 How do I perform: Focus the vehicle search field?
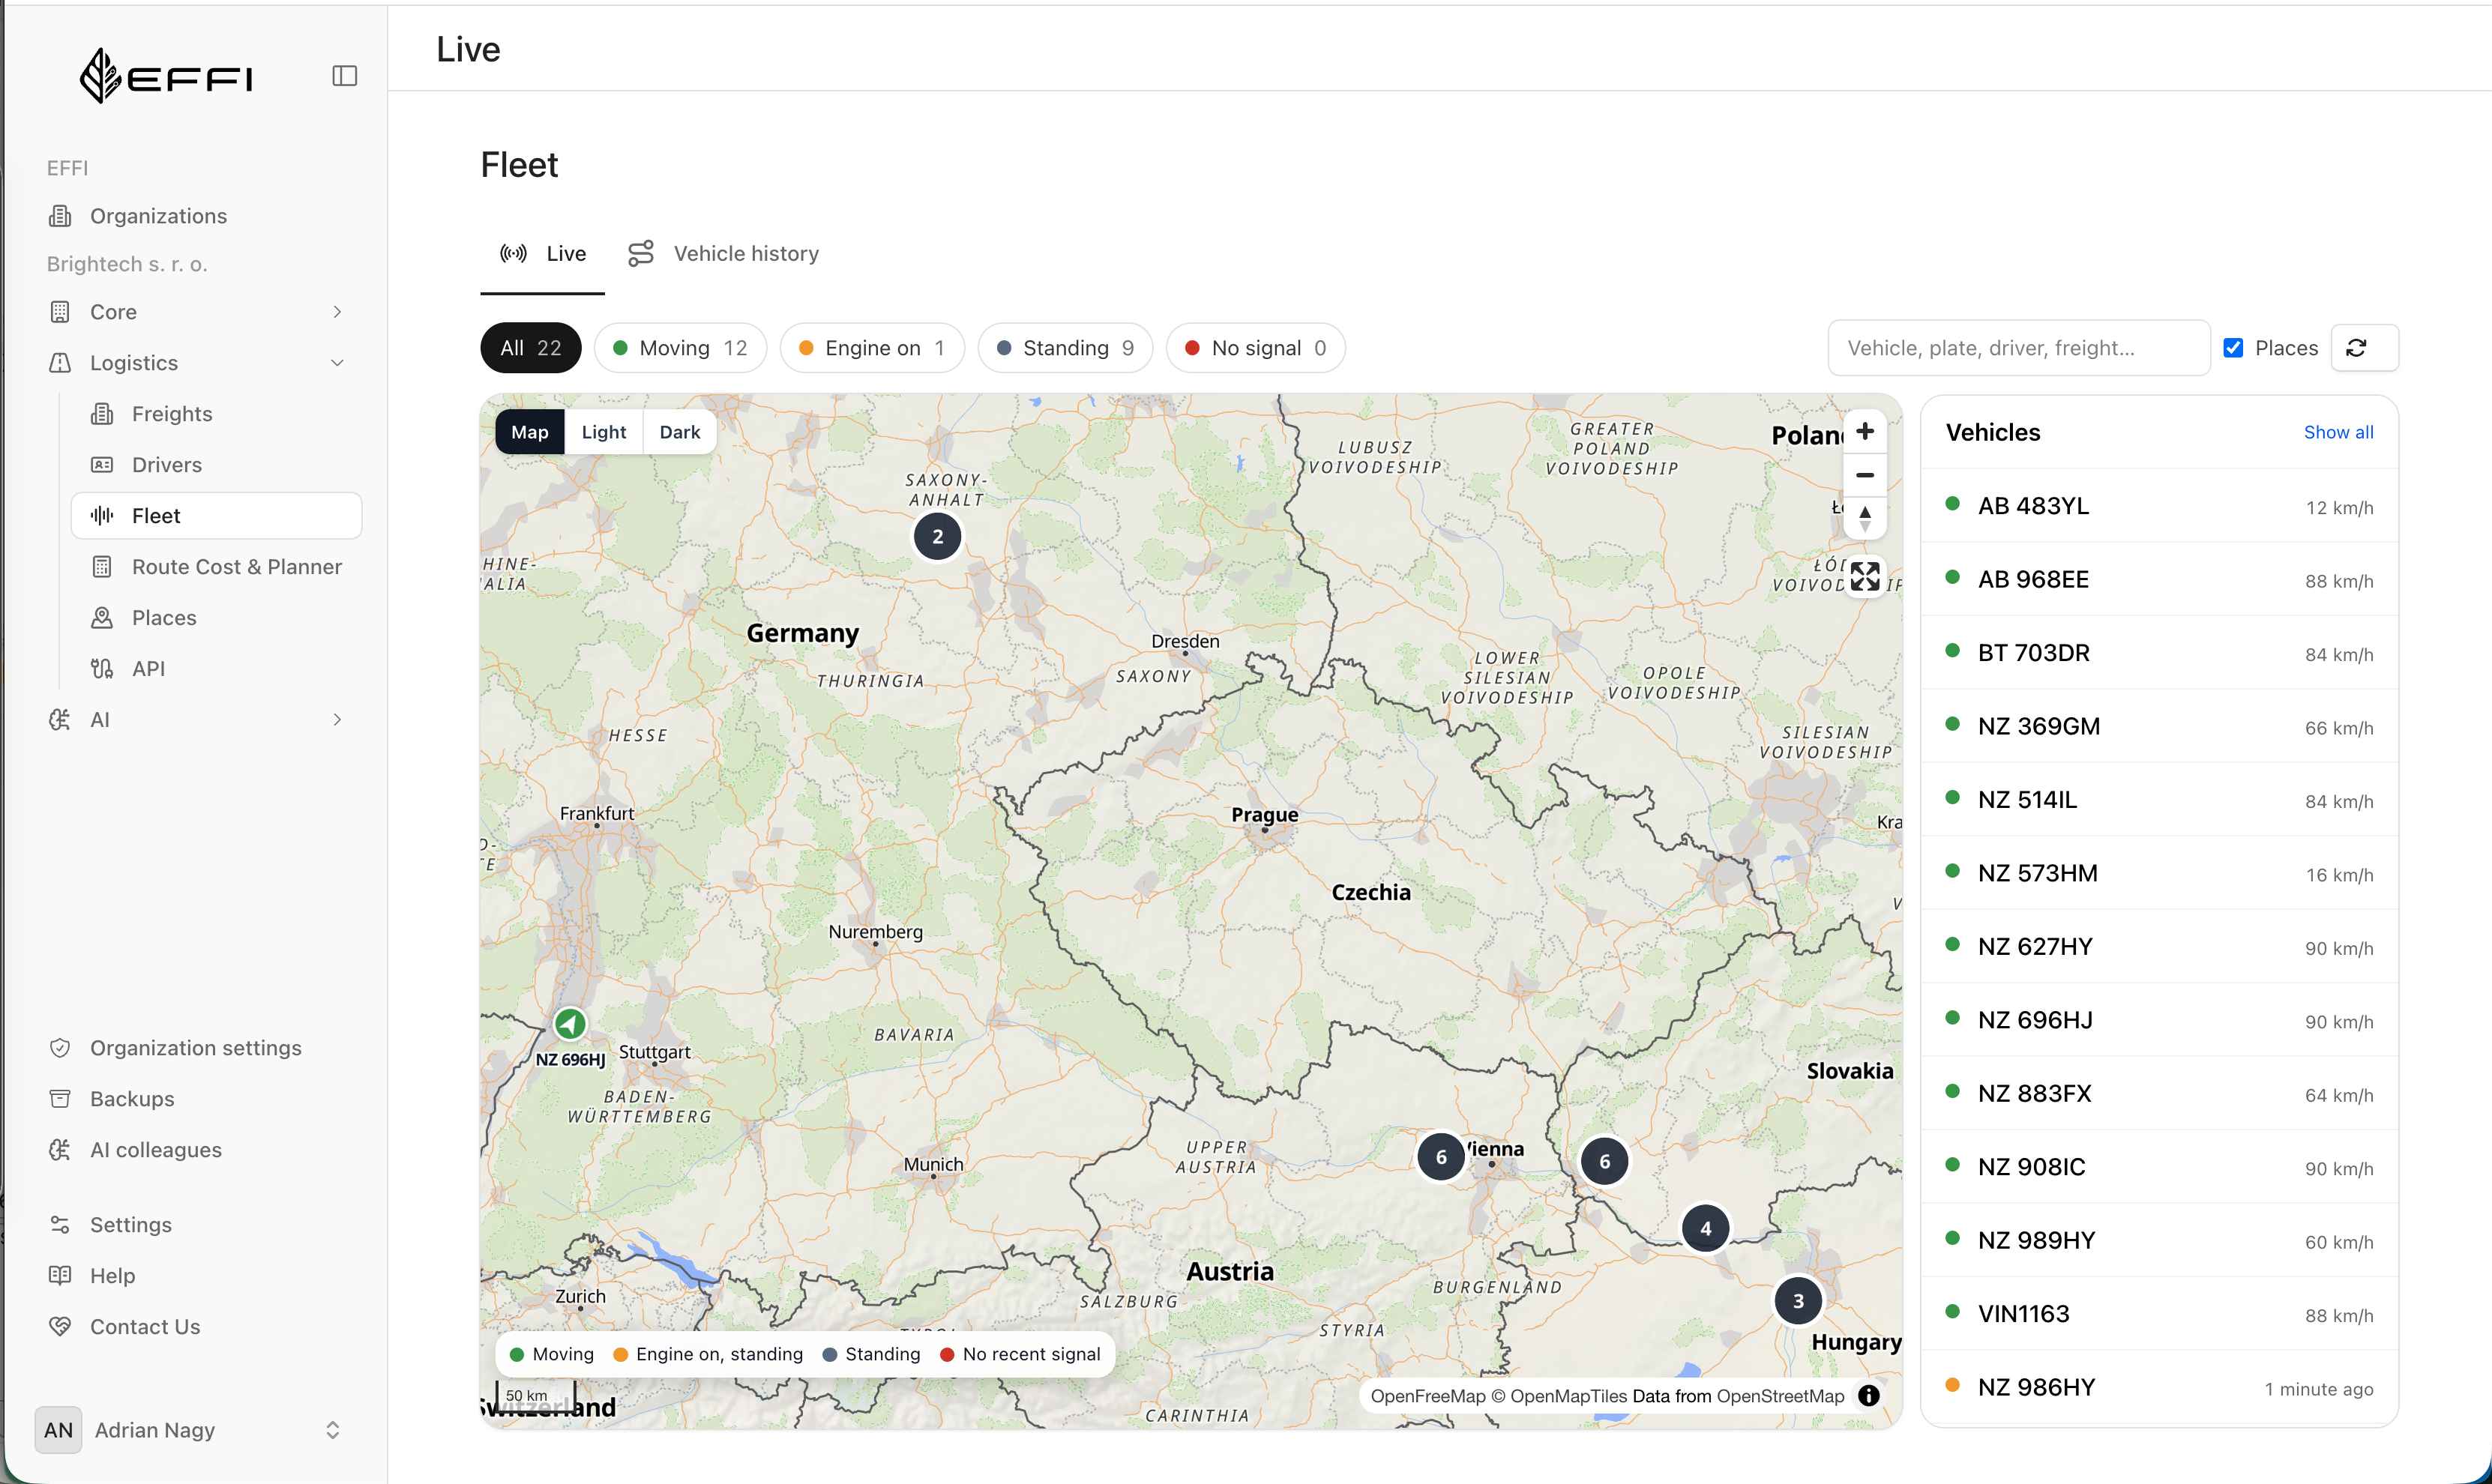point(2018,348)
